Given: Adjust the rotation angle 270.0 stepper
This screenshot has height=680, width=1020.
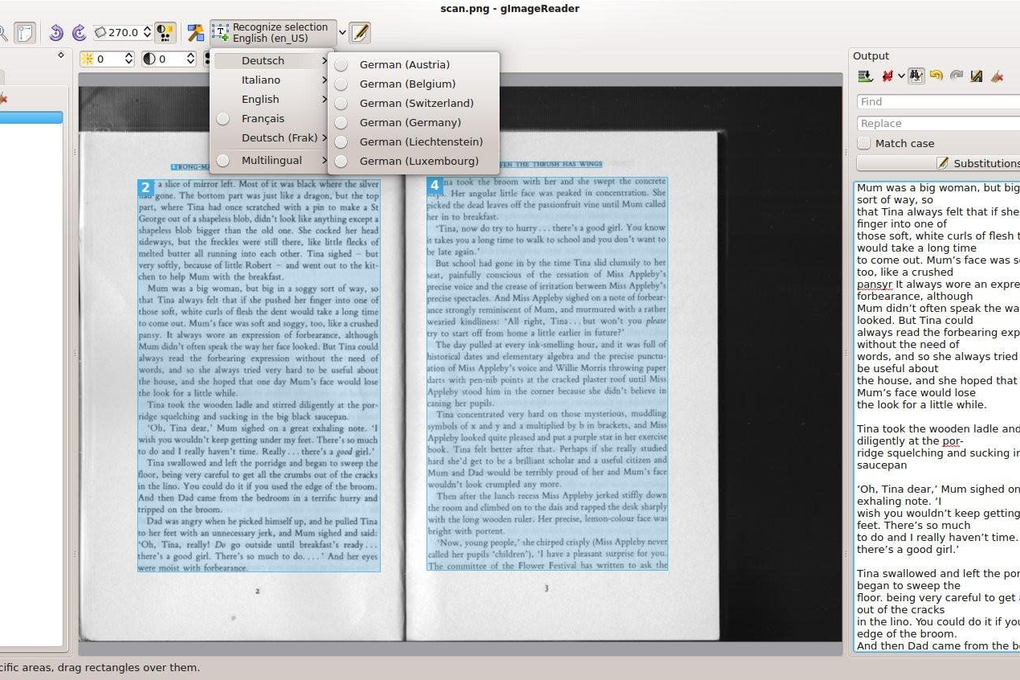Looking at the screenshot, I should coord(147,32).
